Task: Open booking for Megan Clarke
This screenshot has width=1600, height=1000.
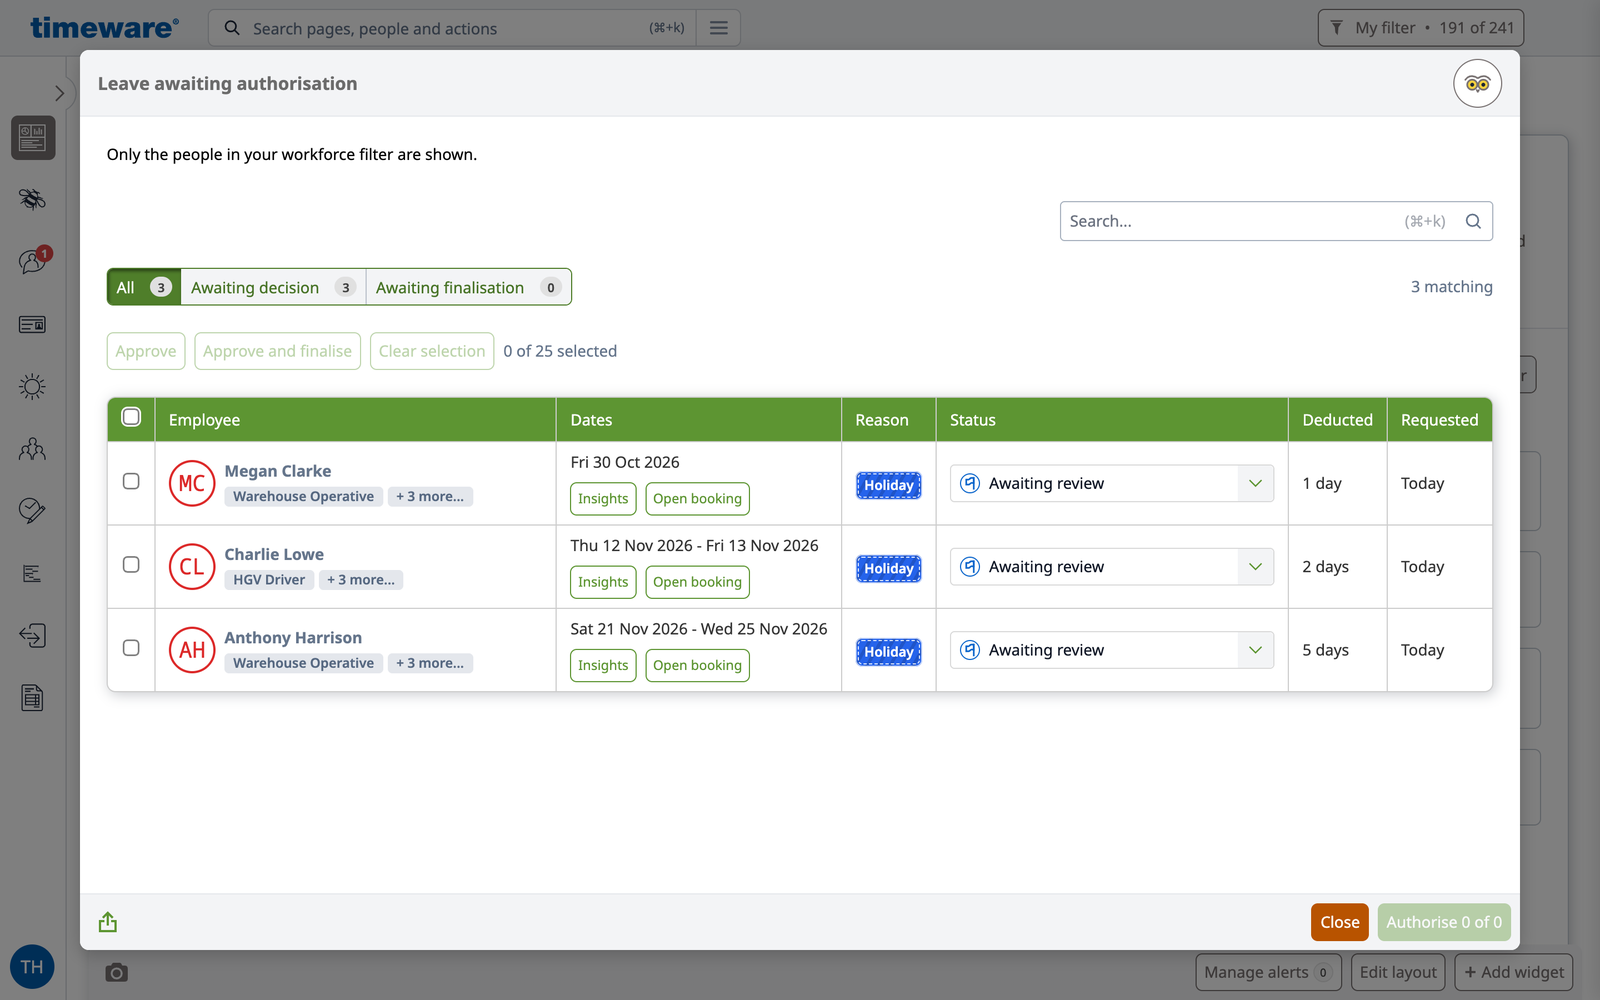Action: pos(697,499)
